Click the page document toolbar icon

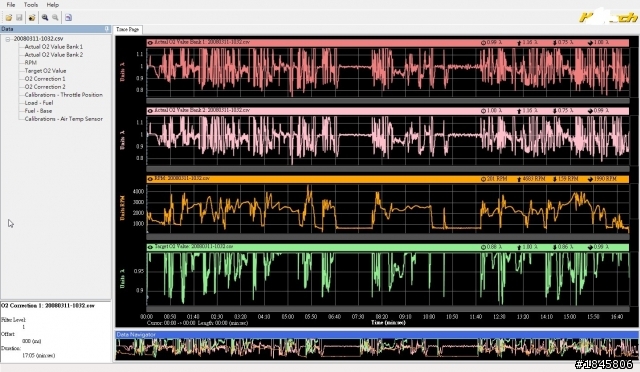pos(68,18)
